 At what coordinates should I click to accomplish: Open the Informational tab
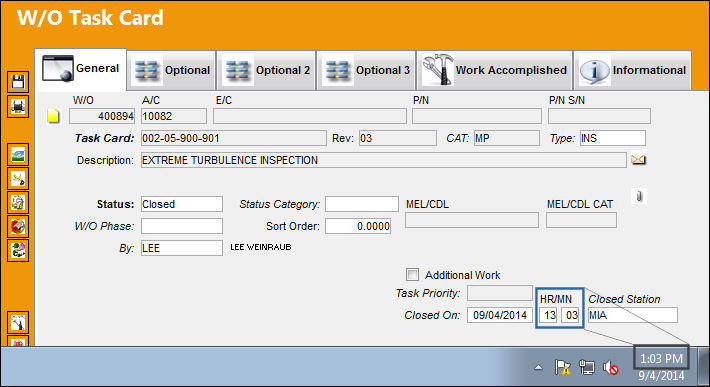click(633, 71)
